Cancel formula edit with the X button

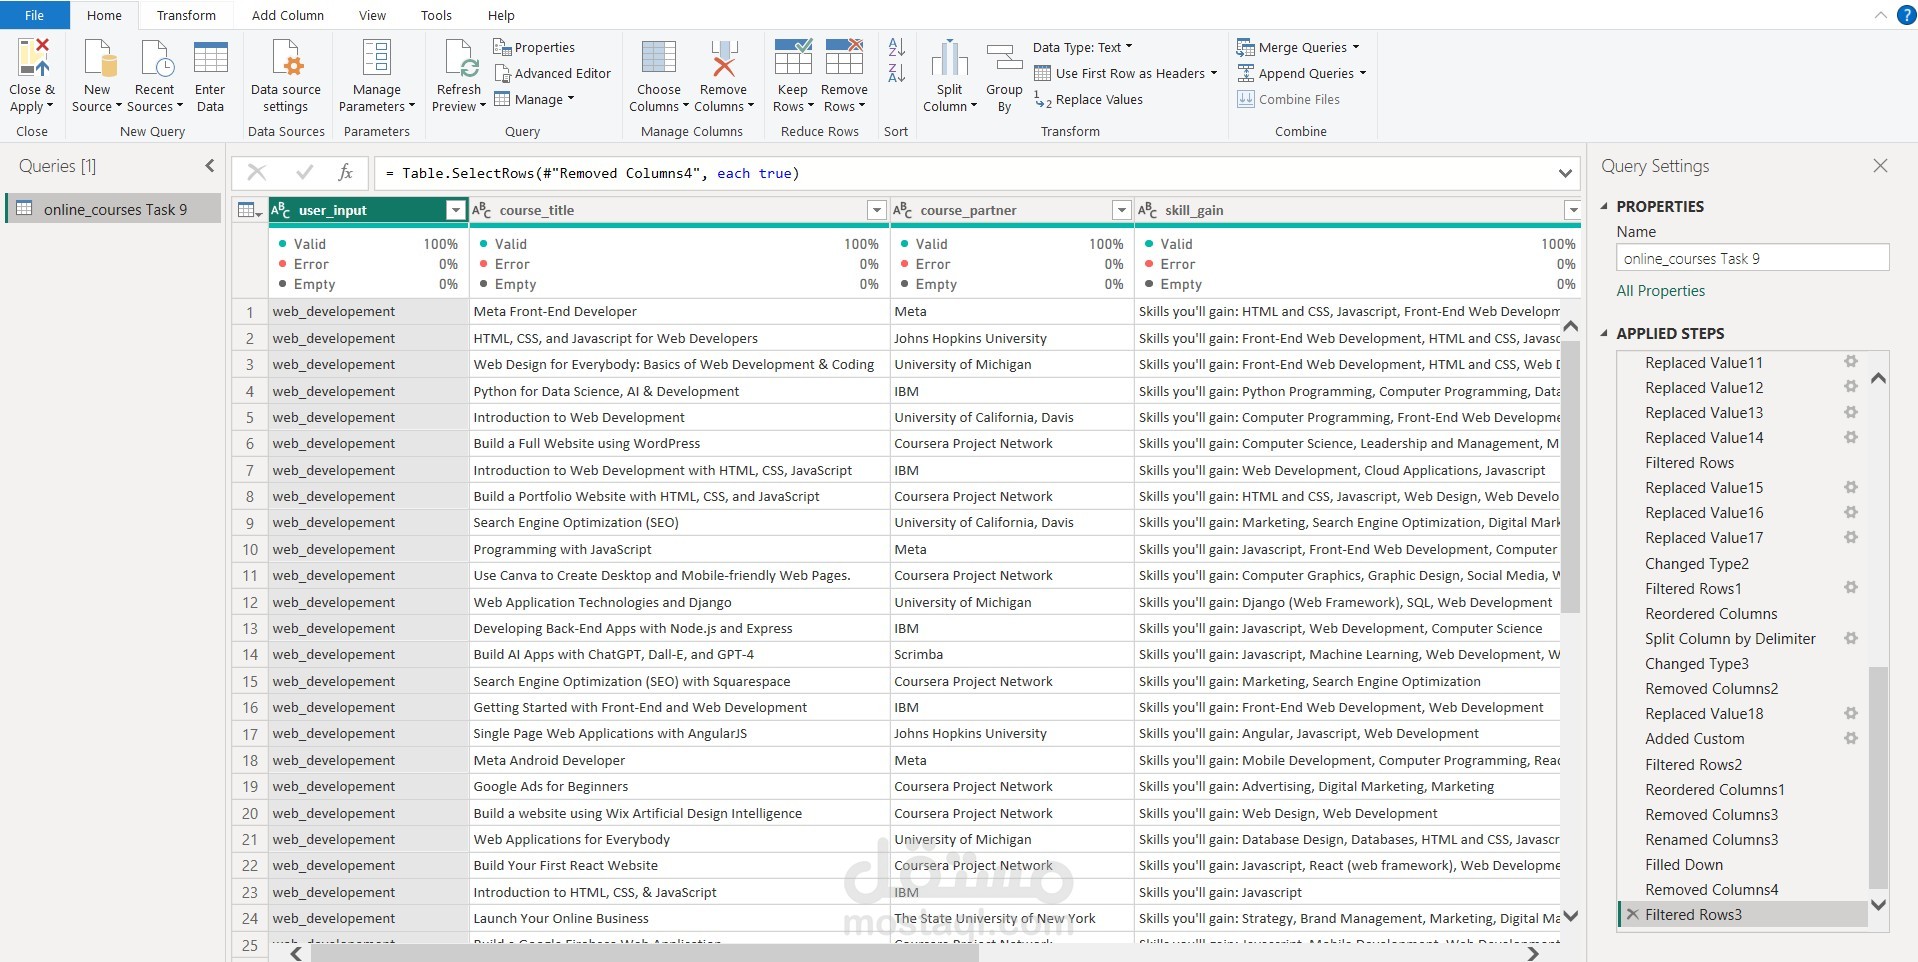[256, 173]
